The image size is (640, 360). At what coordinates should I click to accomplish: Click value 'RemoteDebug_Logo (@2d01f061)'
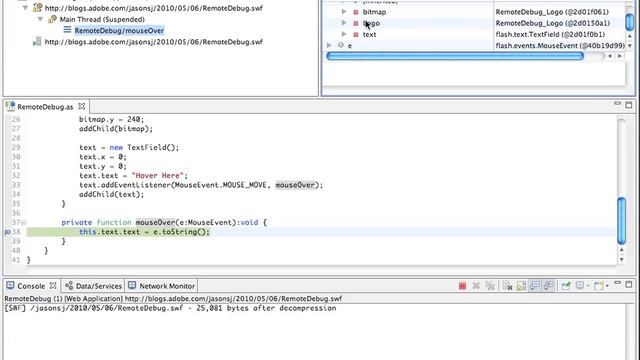tap(552, 12)
